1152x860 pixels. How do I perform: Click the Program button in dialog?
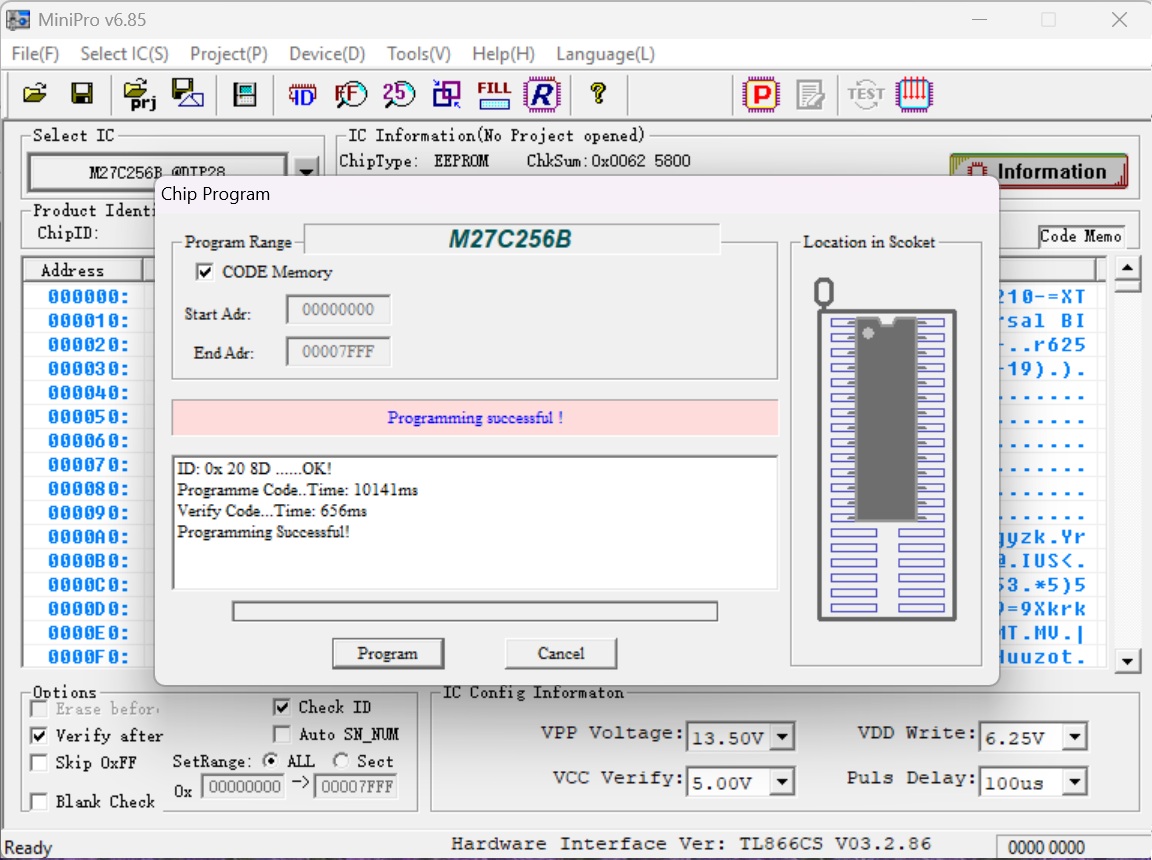388,653
